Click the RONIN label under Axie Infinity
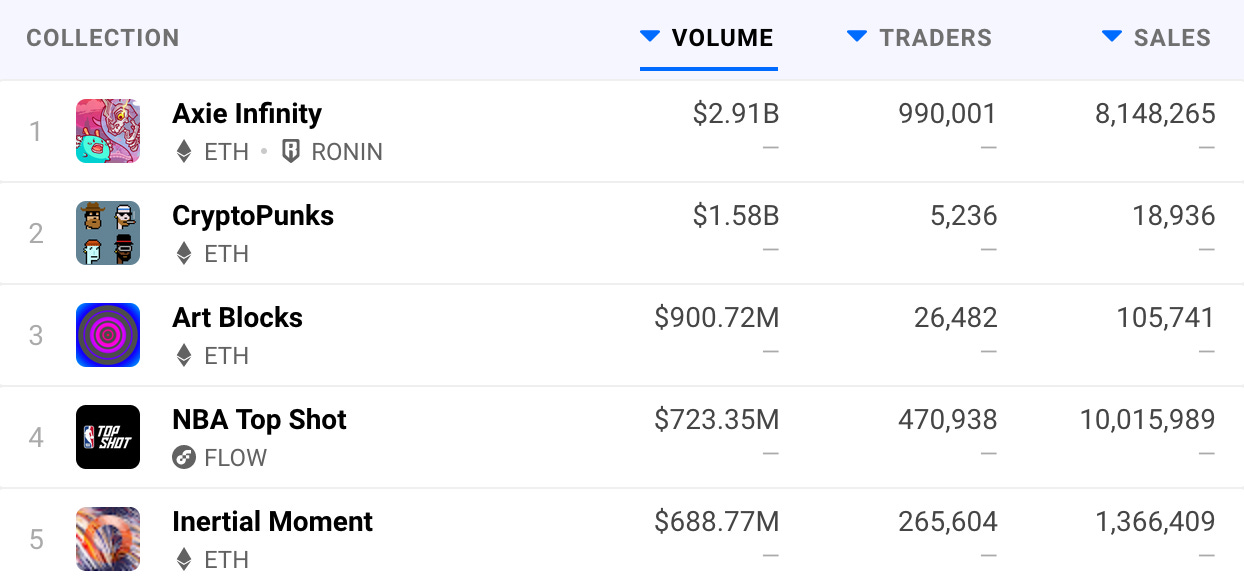The image size is (1244, 586). 347,152
